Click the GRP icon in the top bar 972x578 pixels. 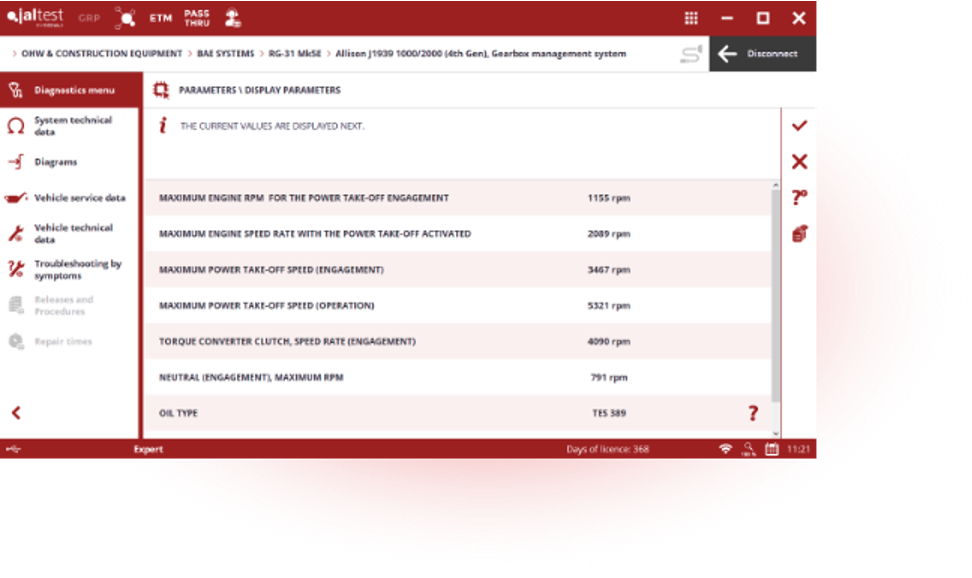tap(89, 17)
